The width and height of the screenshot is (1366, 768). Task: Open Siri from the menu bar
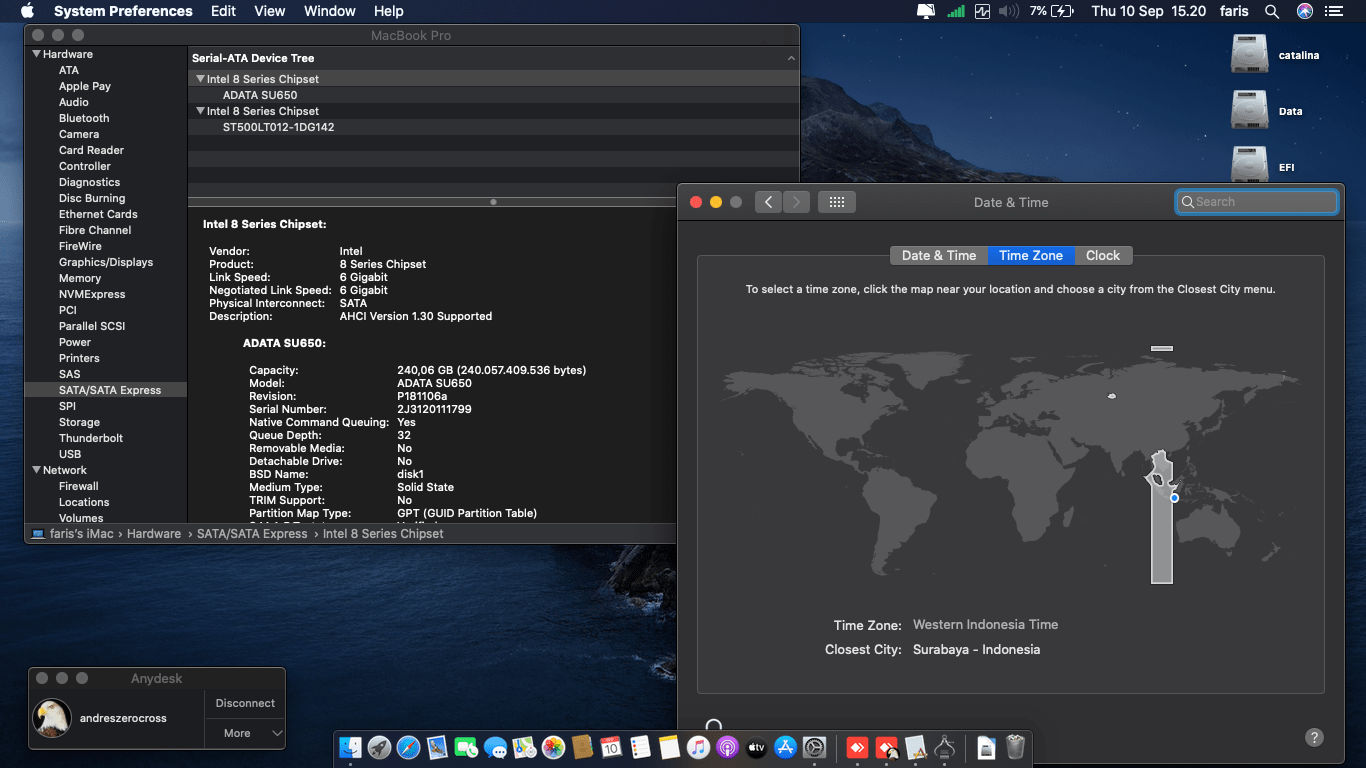click(x=1304, y=11)
